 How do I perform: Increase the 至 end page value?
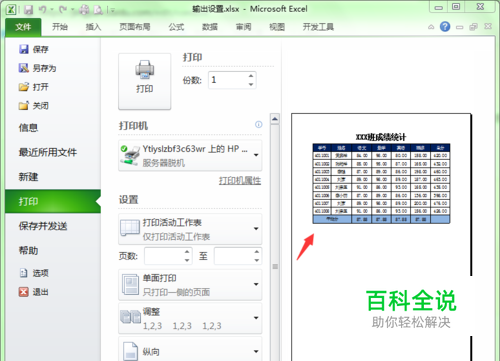(257, 252)
